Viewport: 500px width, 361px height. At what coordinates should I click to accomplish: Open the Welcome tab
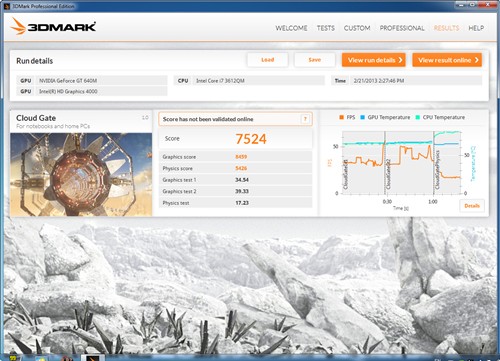pos(291,28)
